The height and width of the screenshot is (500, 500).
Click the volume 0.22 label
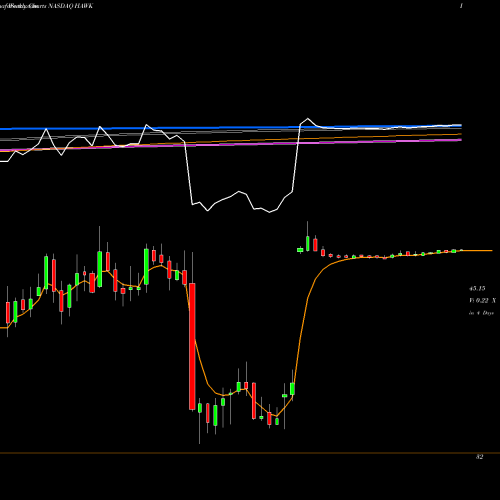483,301
